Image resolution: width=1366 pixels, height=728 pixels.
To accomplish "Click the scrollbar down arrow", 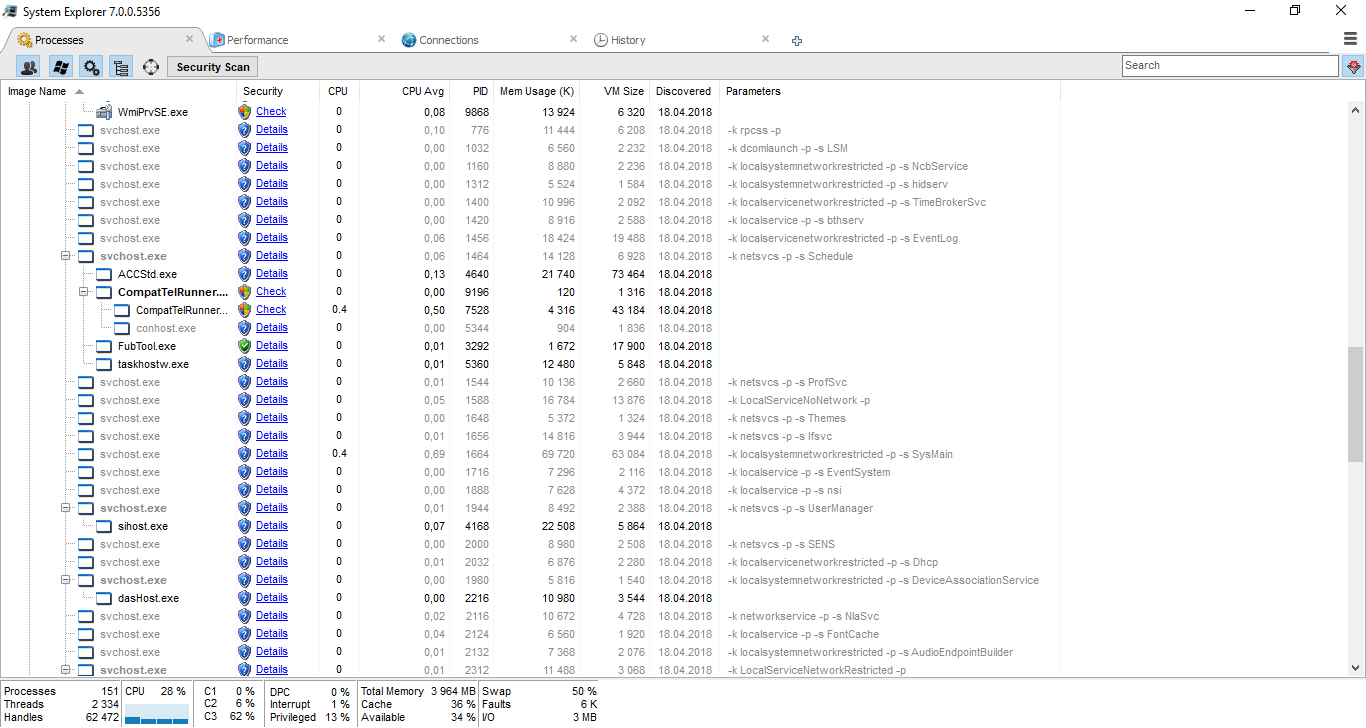I will (1356, 668).
